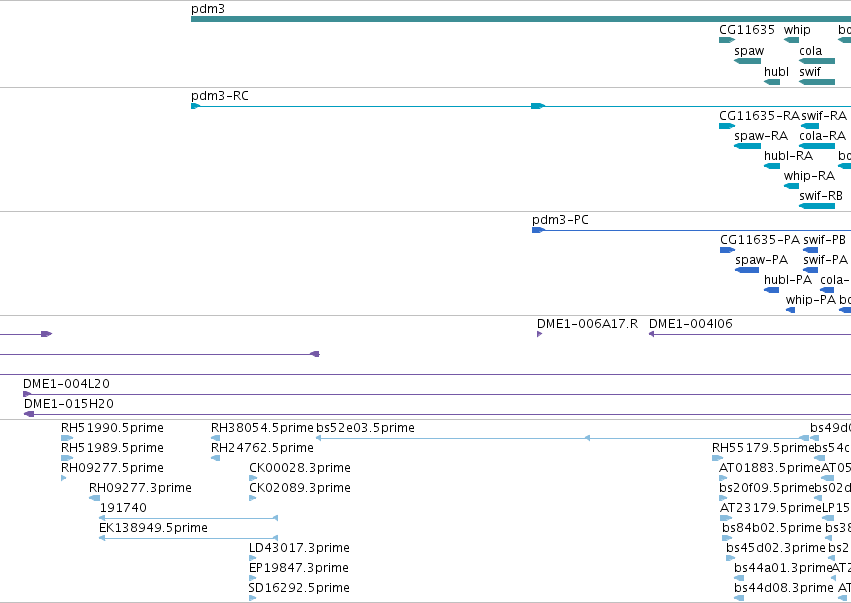Click the swif-PB protein feature

pos(810,250)
